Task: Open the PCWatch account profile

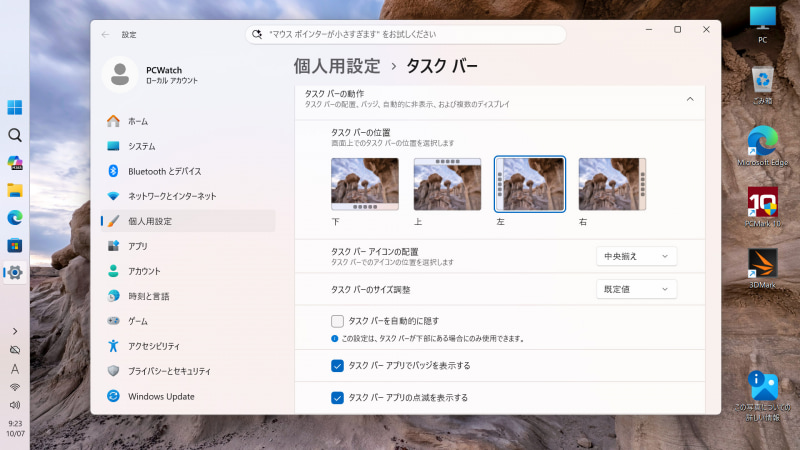Action: [x=151, y=75]
